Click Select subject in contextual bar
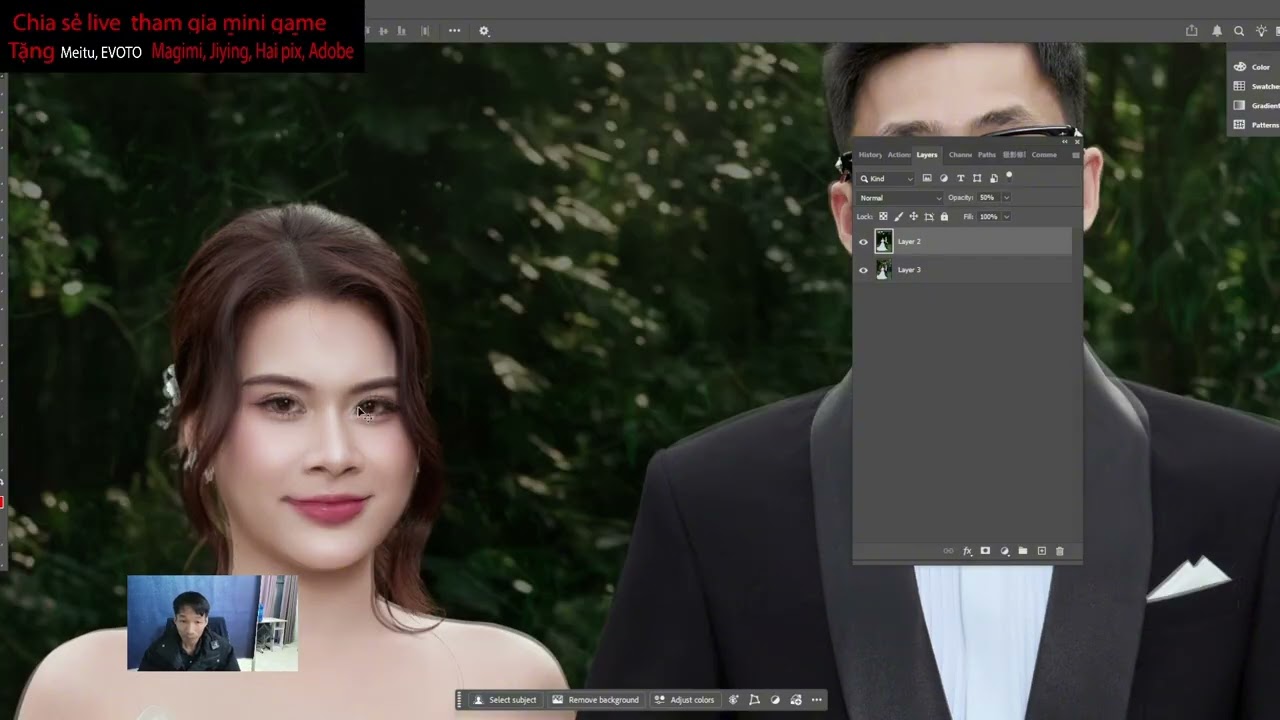The height and width of the screenshot is (720, 1280). coord(505,700)
